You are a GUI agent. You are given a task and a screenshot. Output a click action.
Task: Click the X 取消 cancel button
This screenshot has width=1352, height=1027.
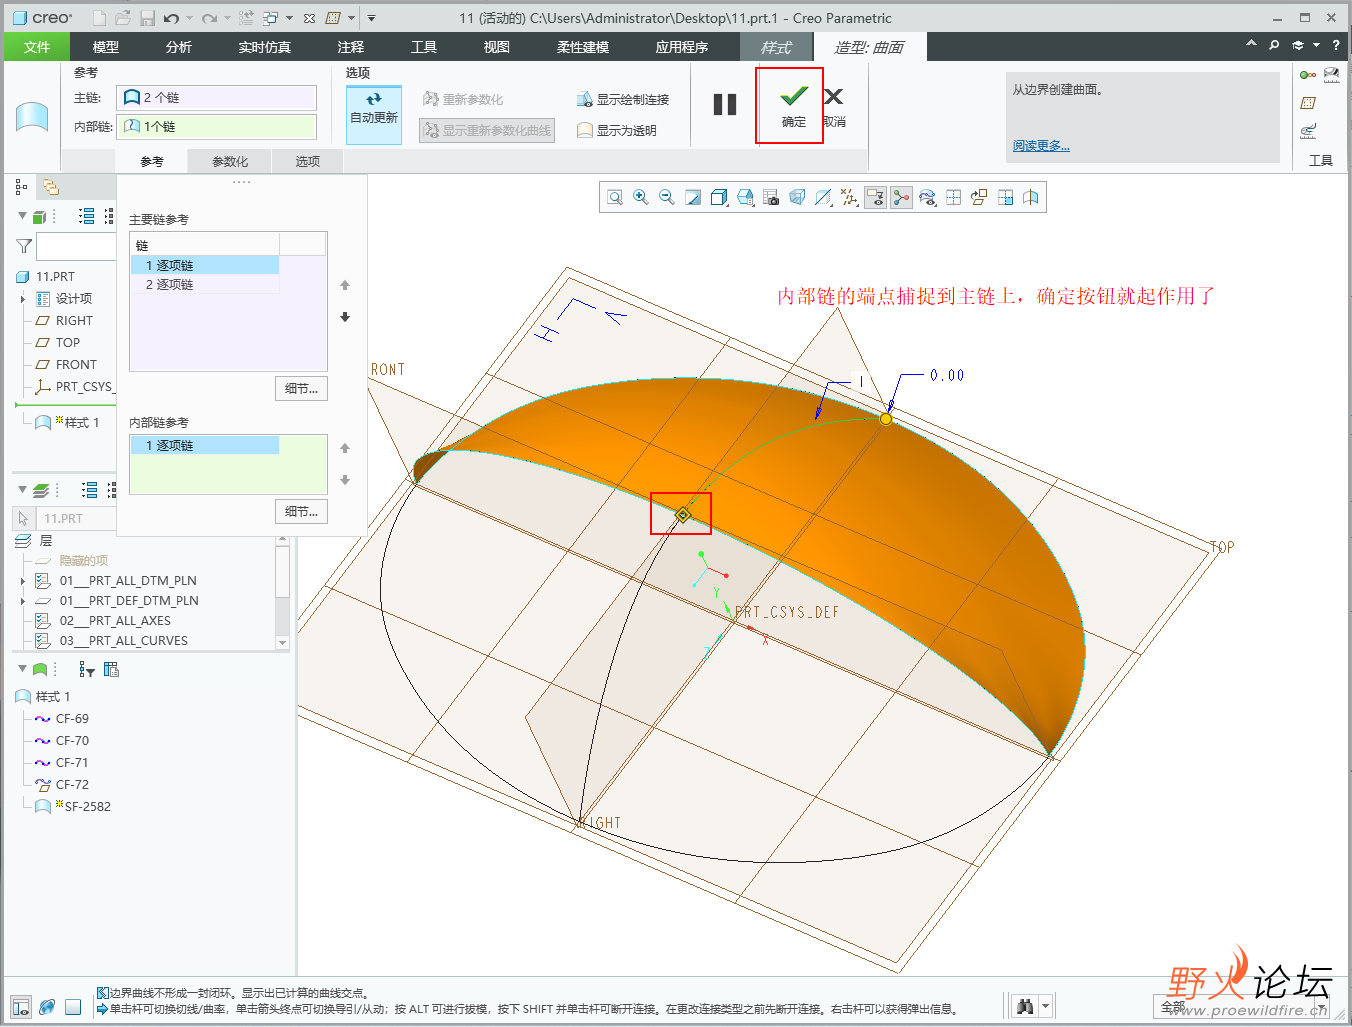point(834,105)
